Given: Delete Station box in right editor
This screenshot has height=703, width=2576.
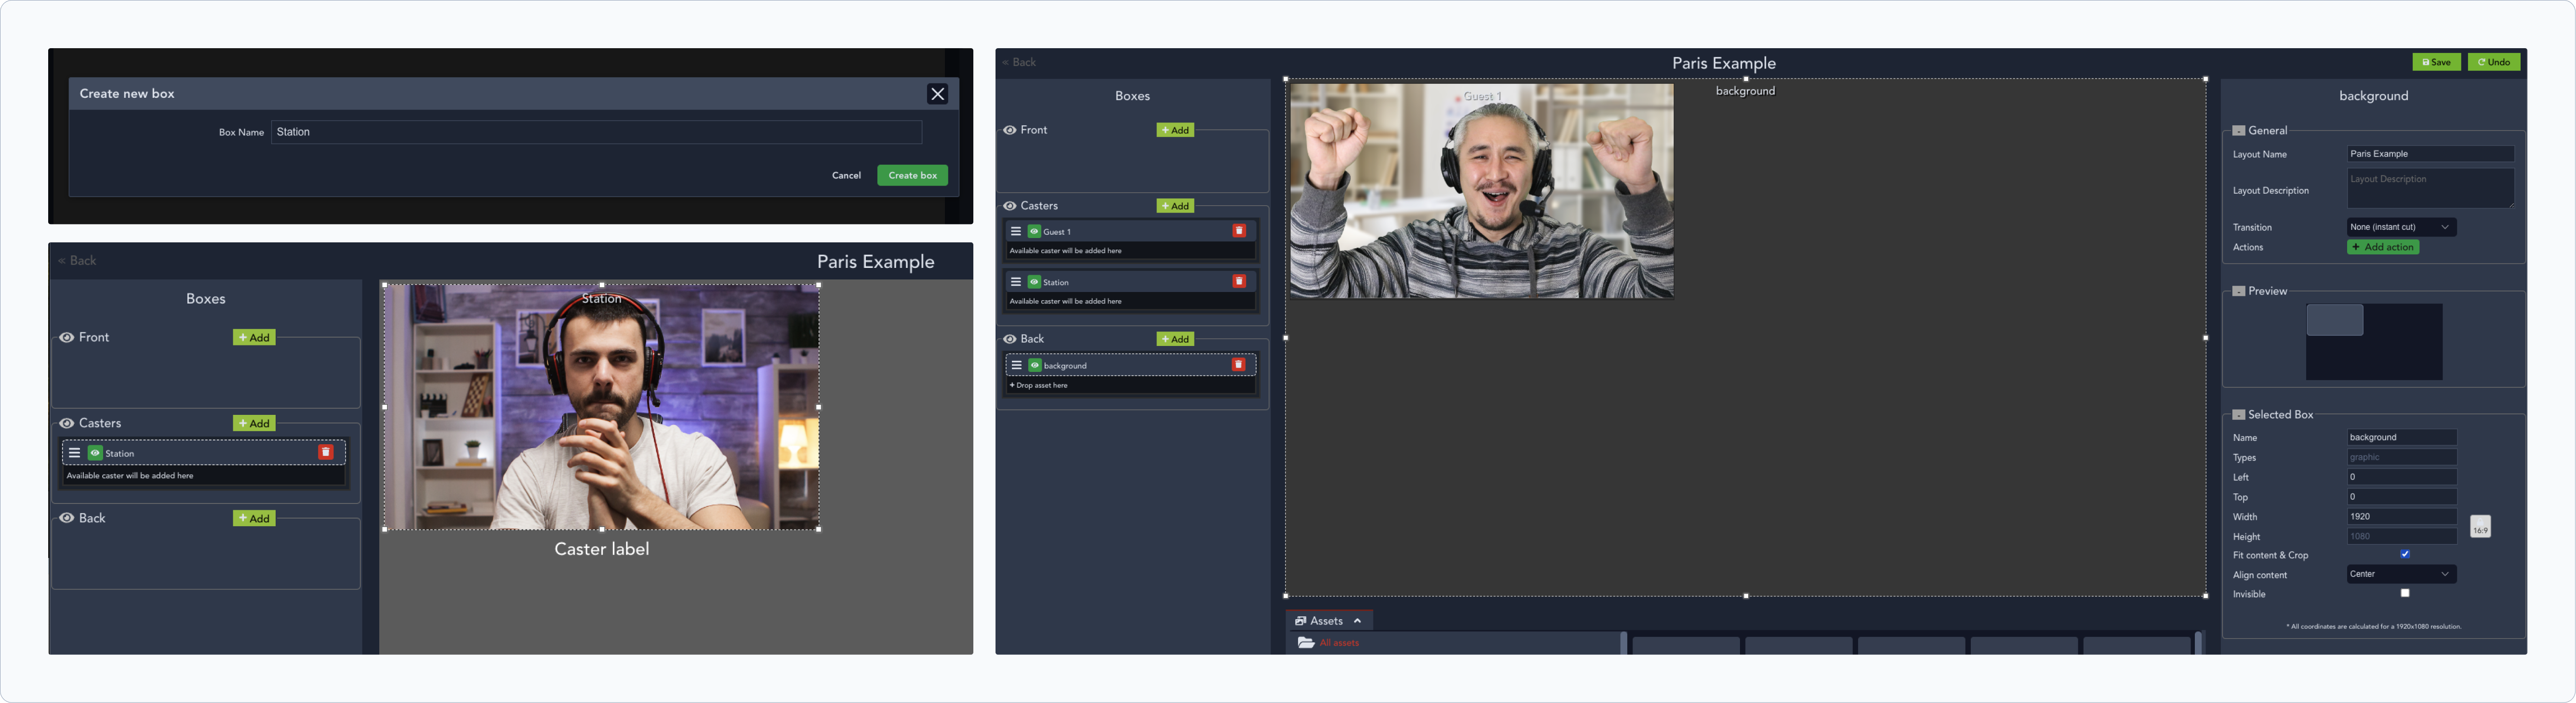Looking at the screenshot, I should (x=1239, y=281).
